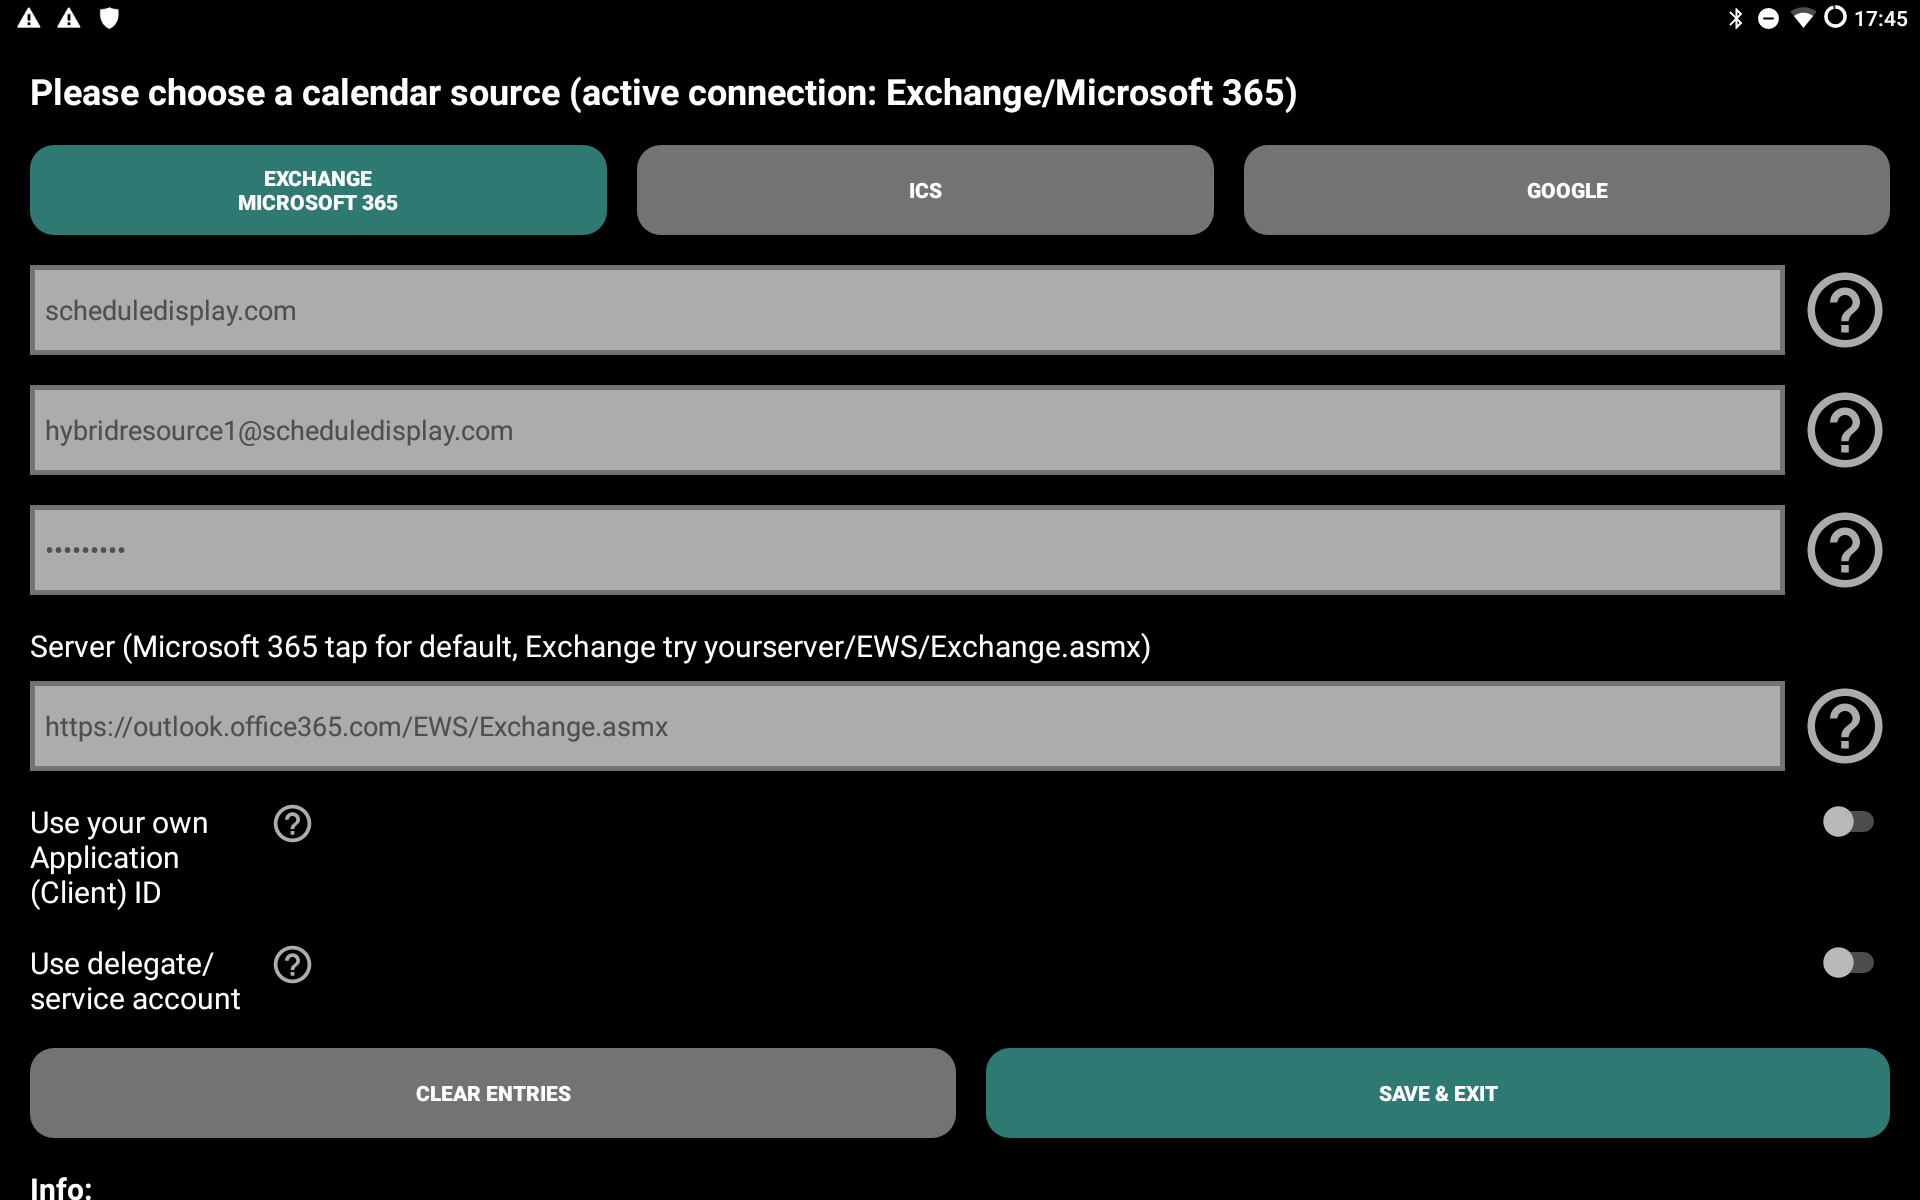Image resolution: width=1920 pixels, height=1200 pixels.
Task: Tap the 17:45 clock
Action: pyautogui.click(x=1881, y=18)
